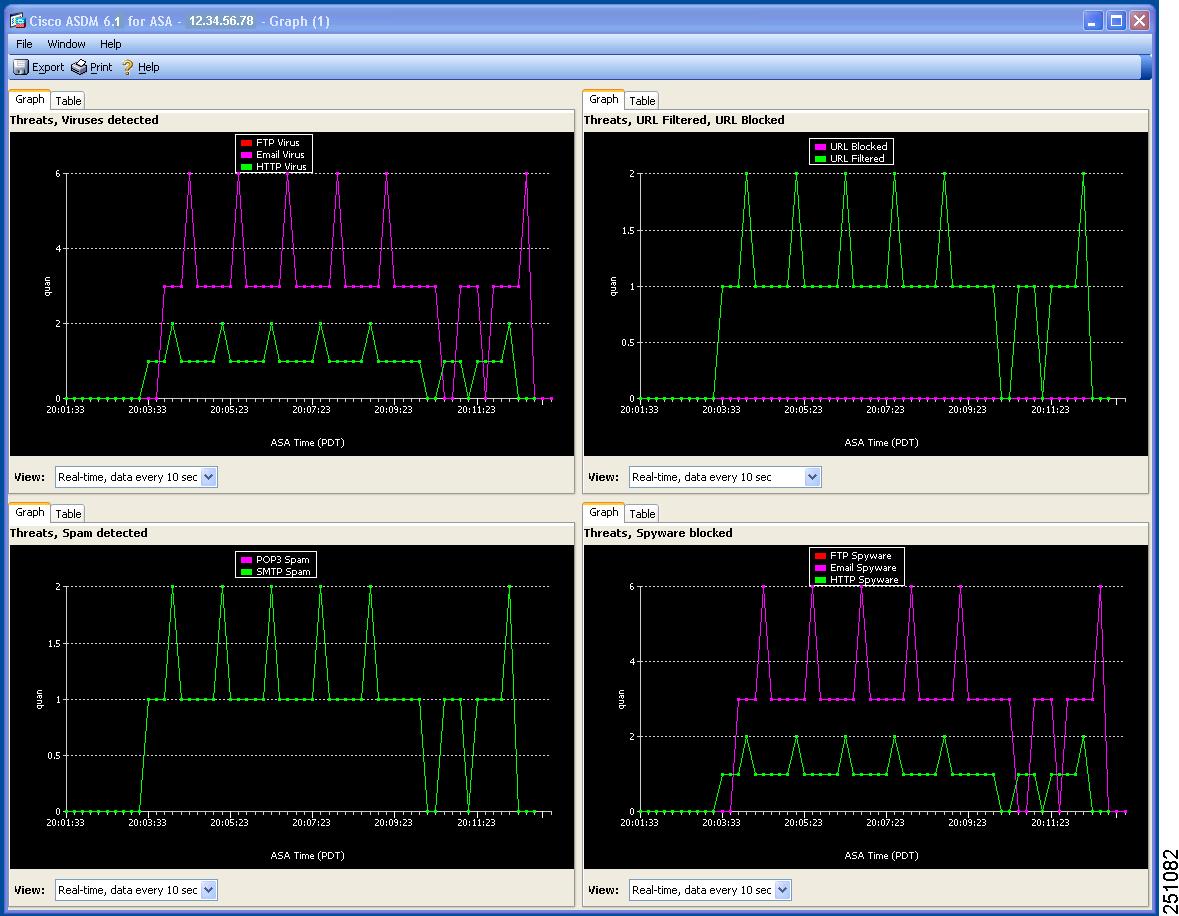1179x916 pixels.
Task: Click green URL Filtered legend swatch
Action: (x=820, y=159)
